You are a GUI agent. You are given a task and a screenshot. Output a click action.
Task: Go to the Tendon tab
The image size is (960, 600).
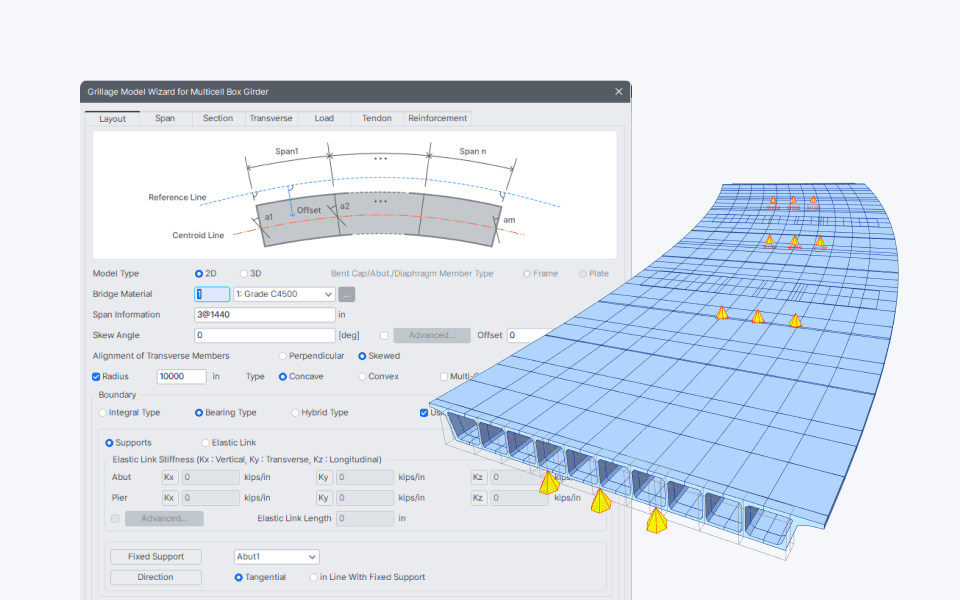pos(377,118)
